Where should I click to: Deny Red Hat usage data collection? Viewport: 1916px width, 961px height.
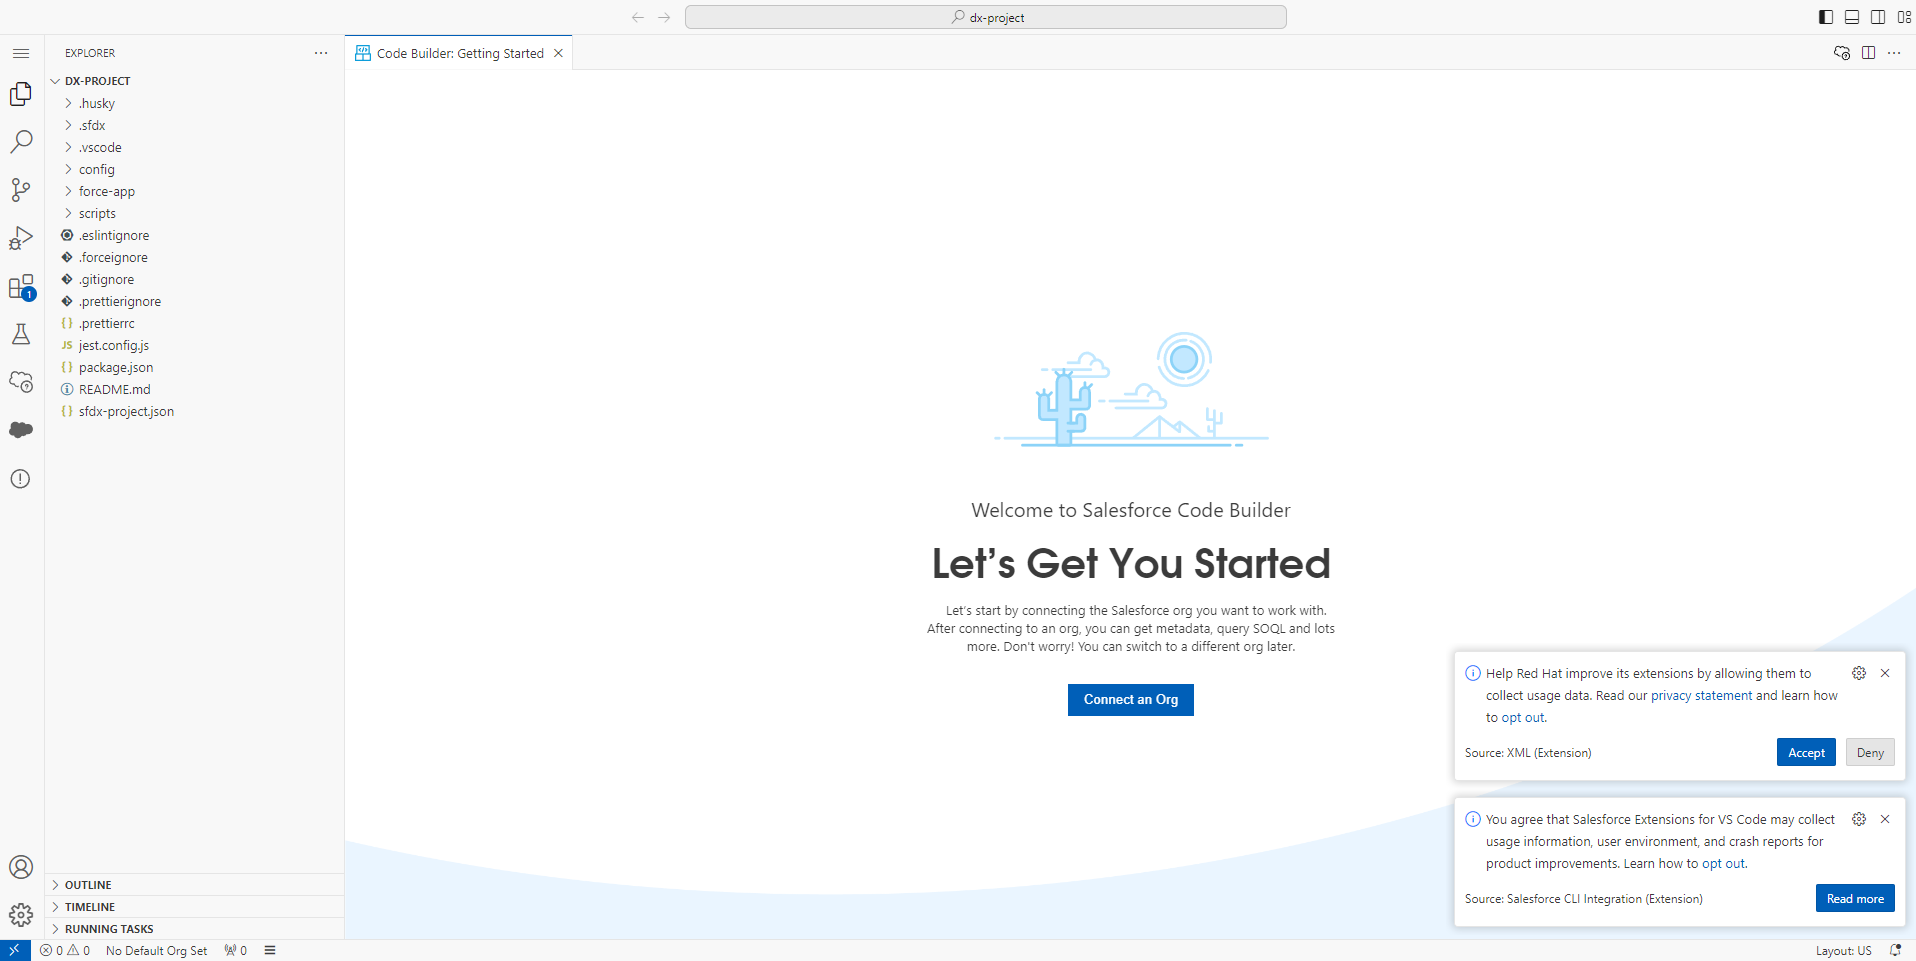coord(1870,753)
